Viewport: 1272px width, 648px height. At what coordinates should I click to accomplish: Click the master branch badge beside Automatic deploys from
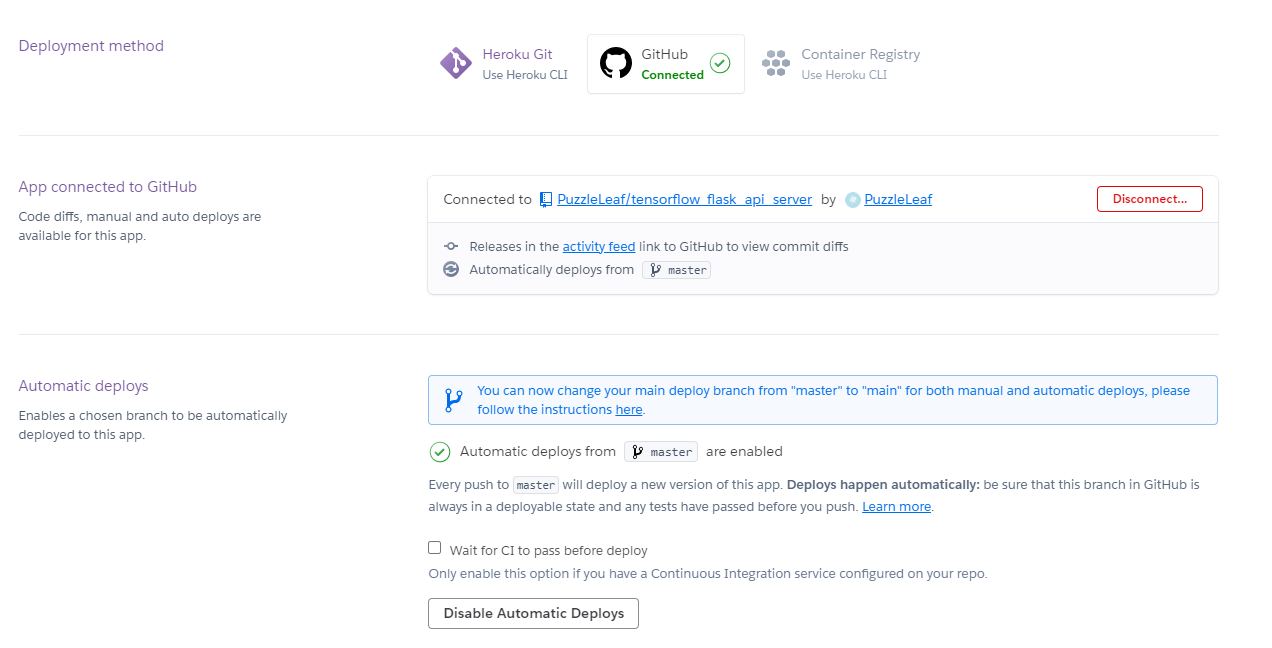click(x=661, y=452)
